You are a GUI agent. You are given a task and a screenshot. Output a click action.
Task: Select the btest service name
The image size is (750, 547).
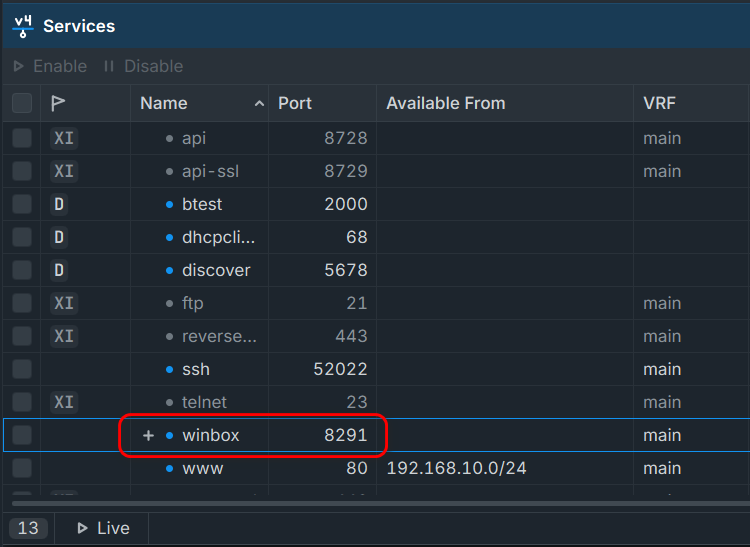(x=202, y=204)
